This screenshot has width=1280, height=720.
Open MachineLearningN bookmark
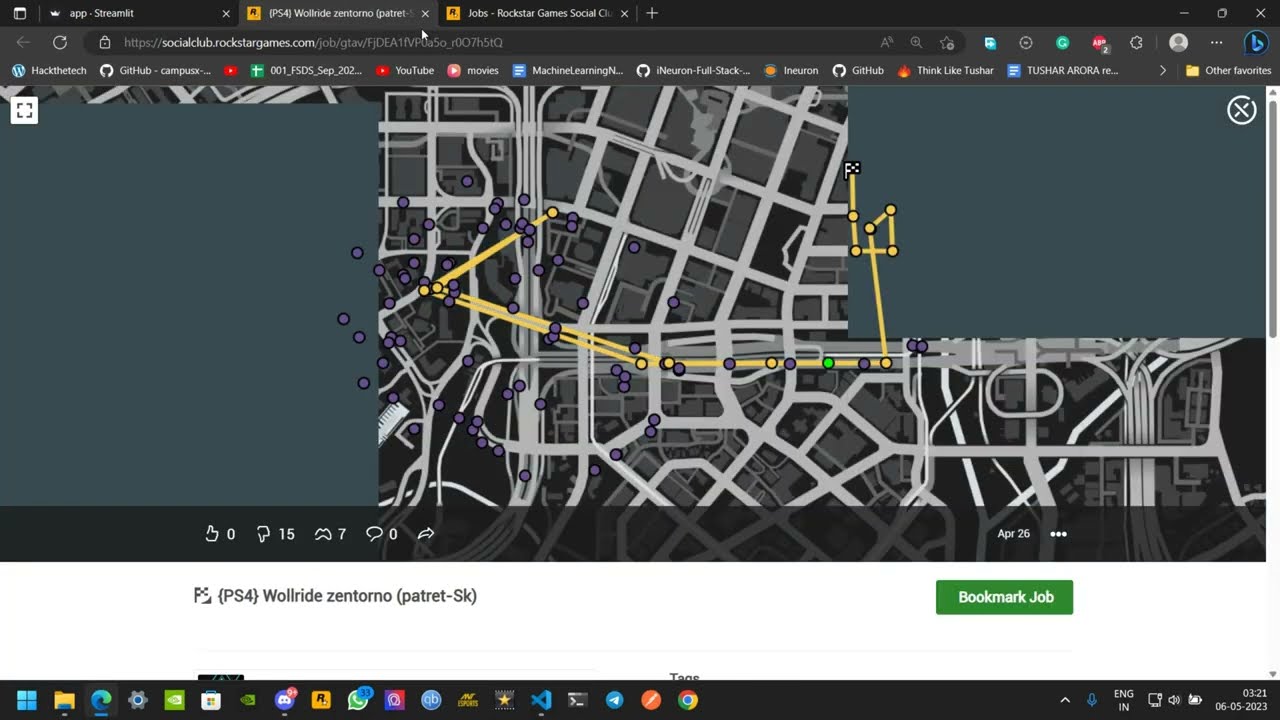coord(567,70)
